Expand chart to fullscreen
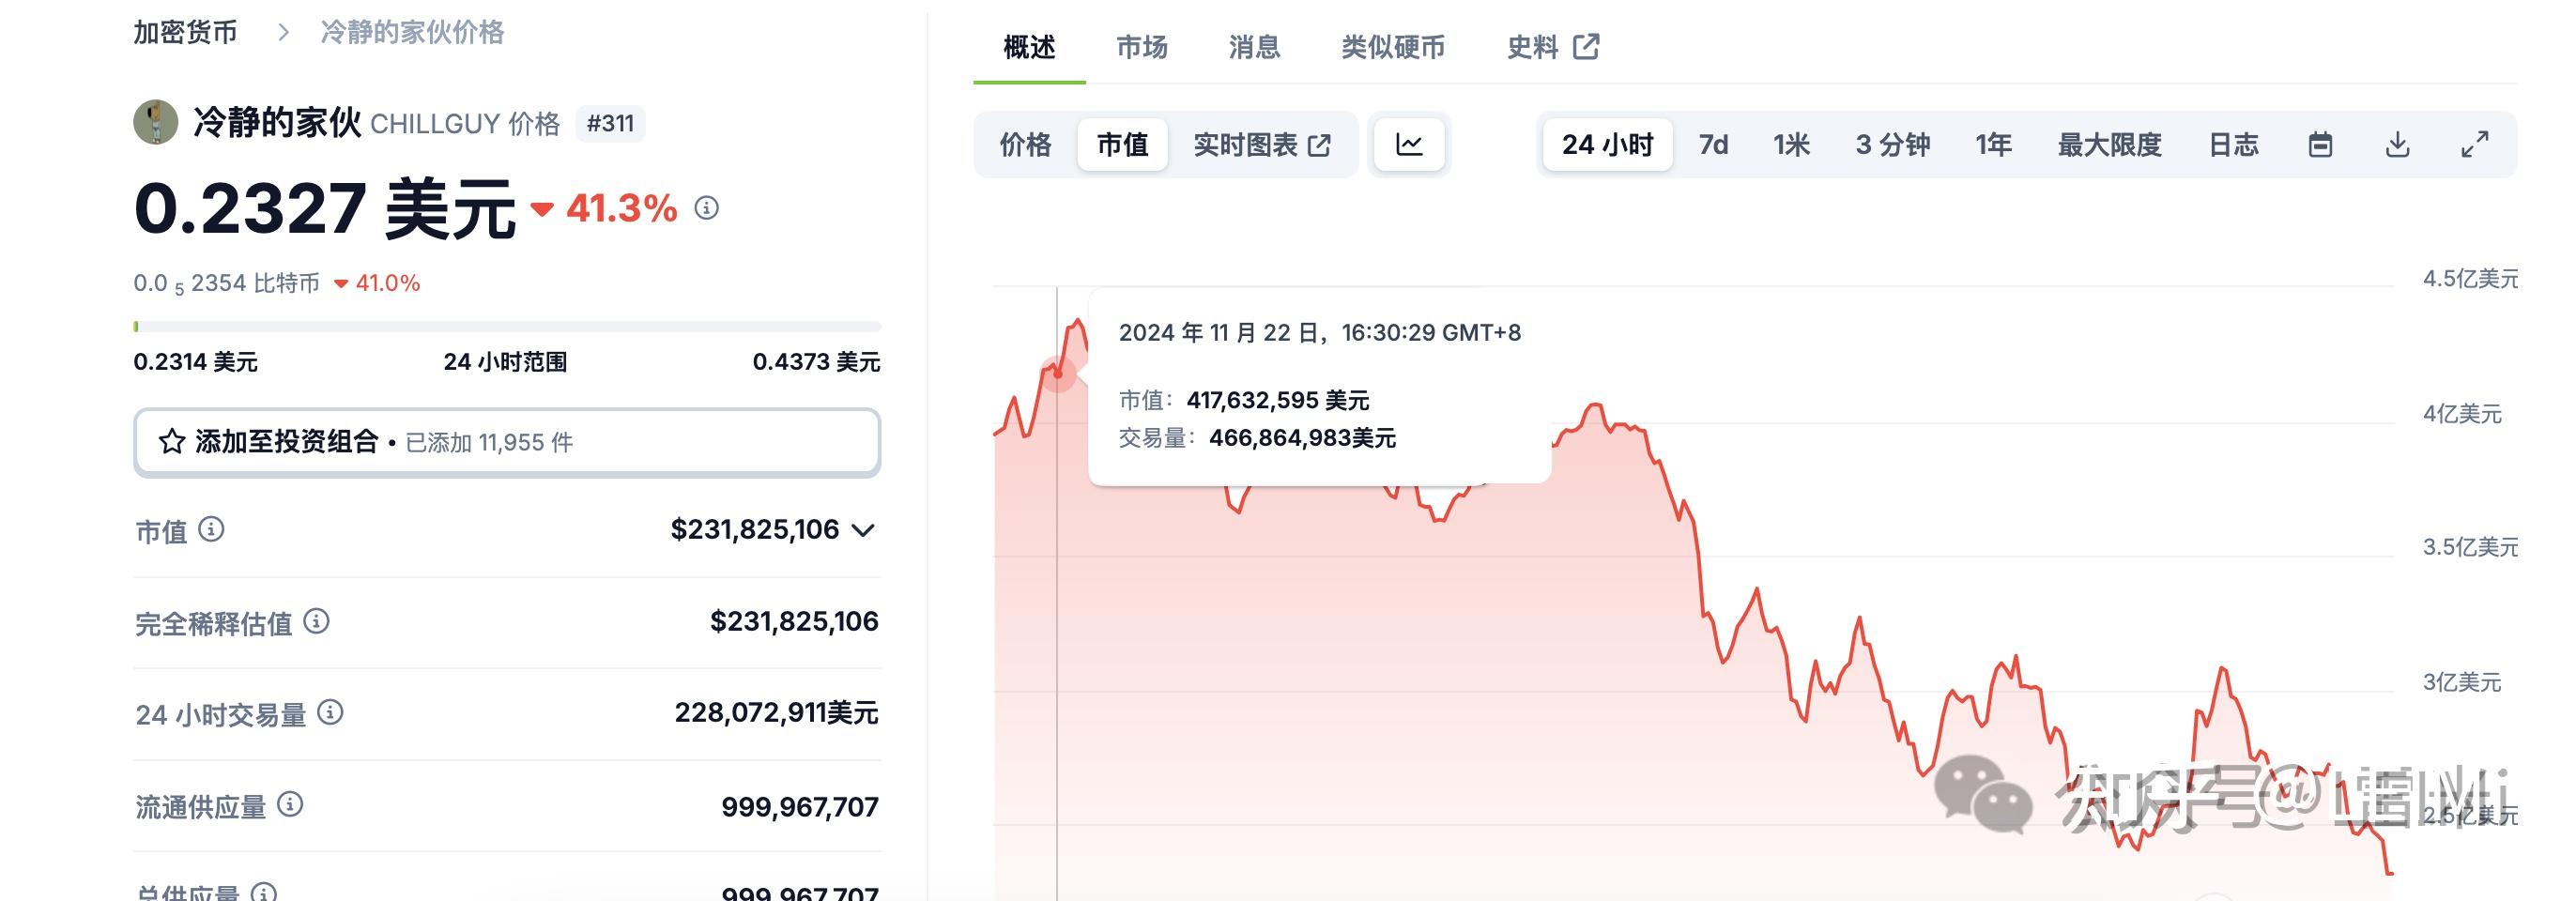 2477,144
